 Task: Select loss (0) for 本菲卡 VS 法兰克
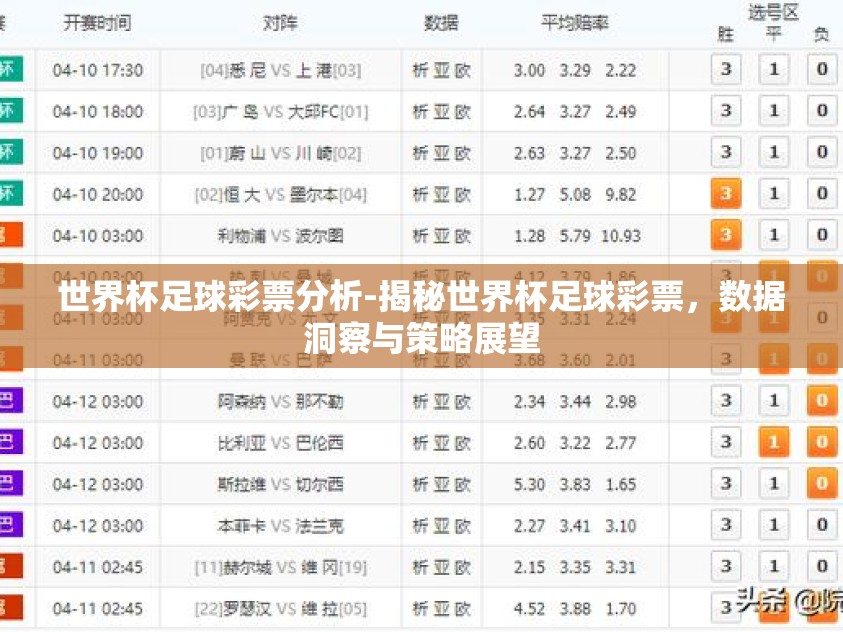821,525
